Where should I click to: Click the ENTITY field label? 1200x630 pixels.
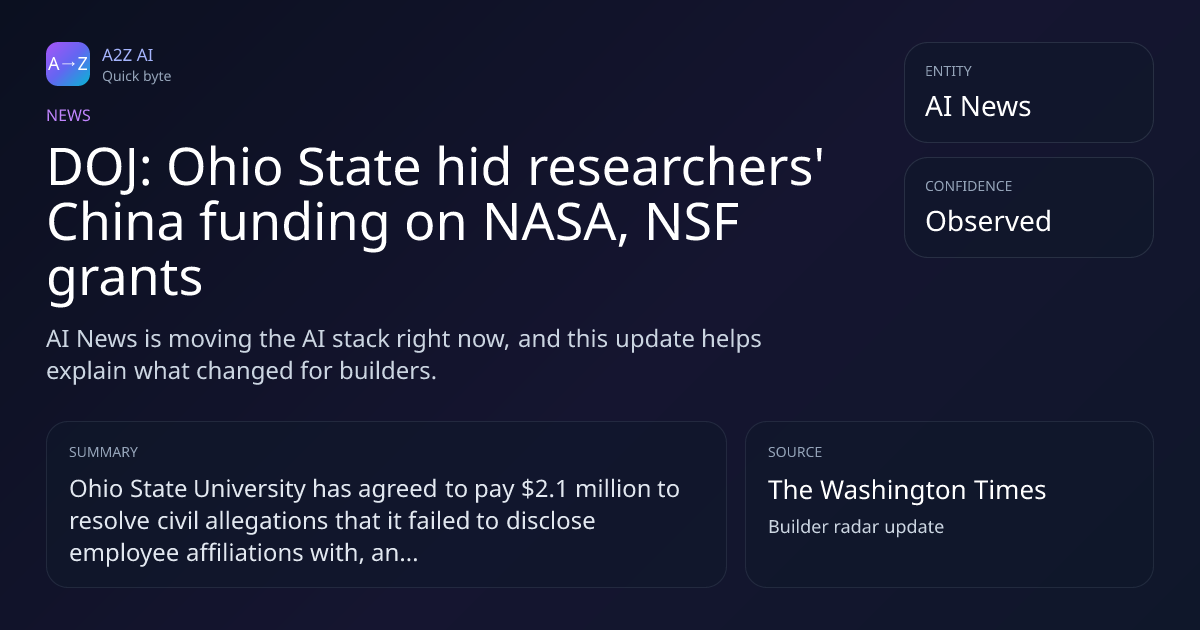pos(948,71)
